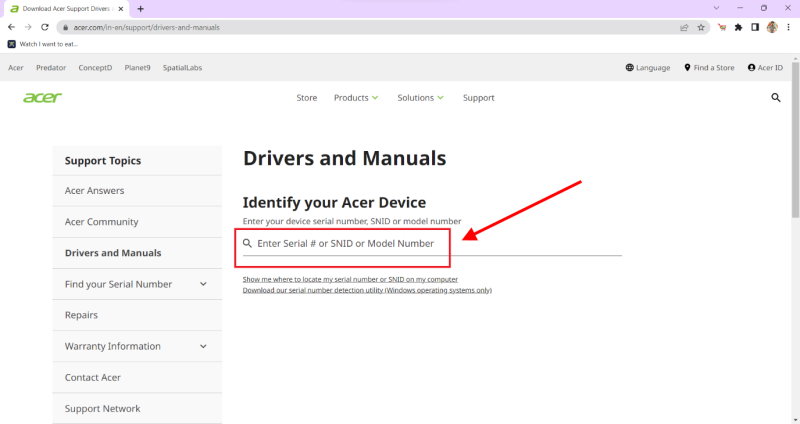The width and height of the screenshot is (800, 424).
Task: Click the globe icon beside Language
Action: (x=630, y=67)
